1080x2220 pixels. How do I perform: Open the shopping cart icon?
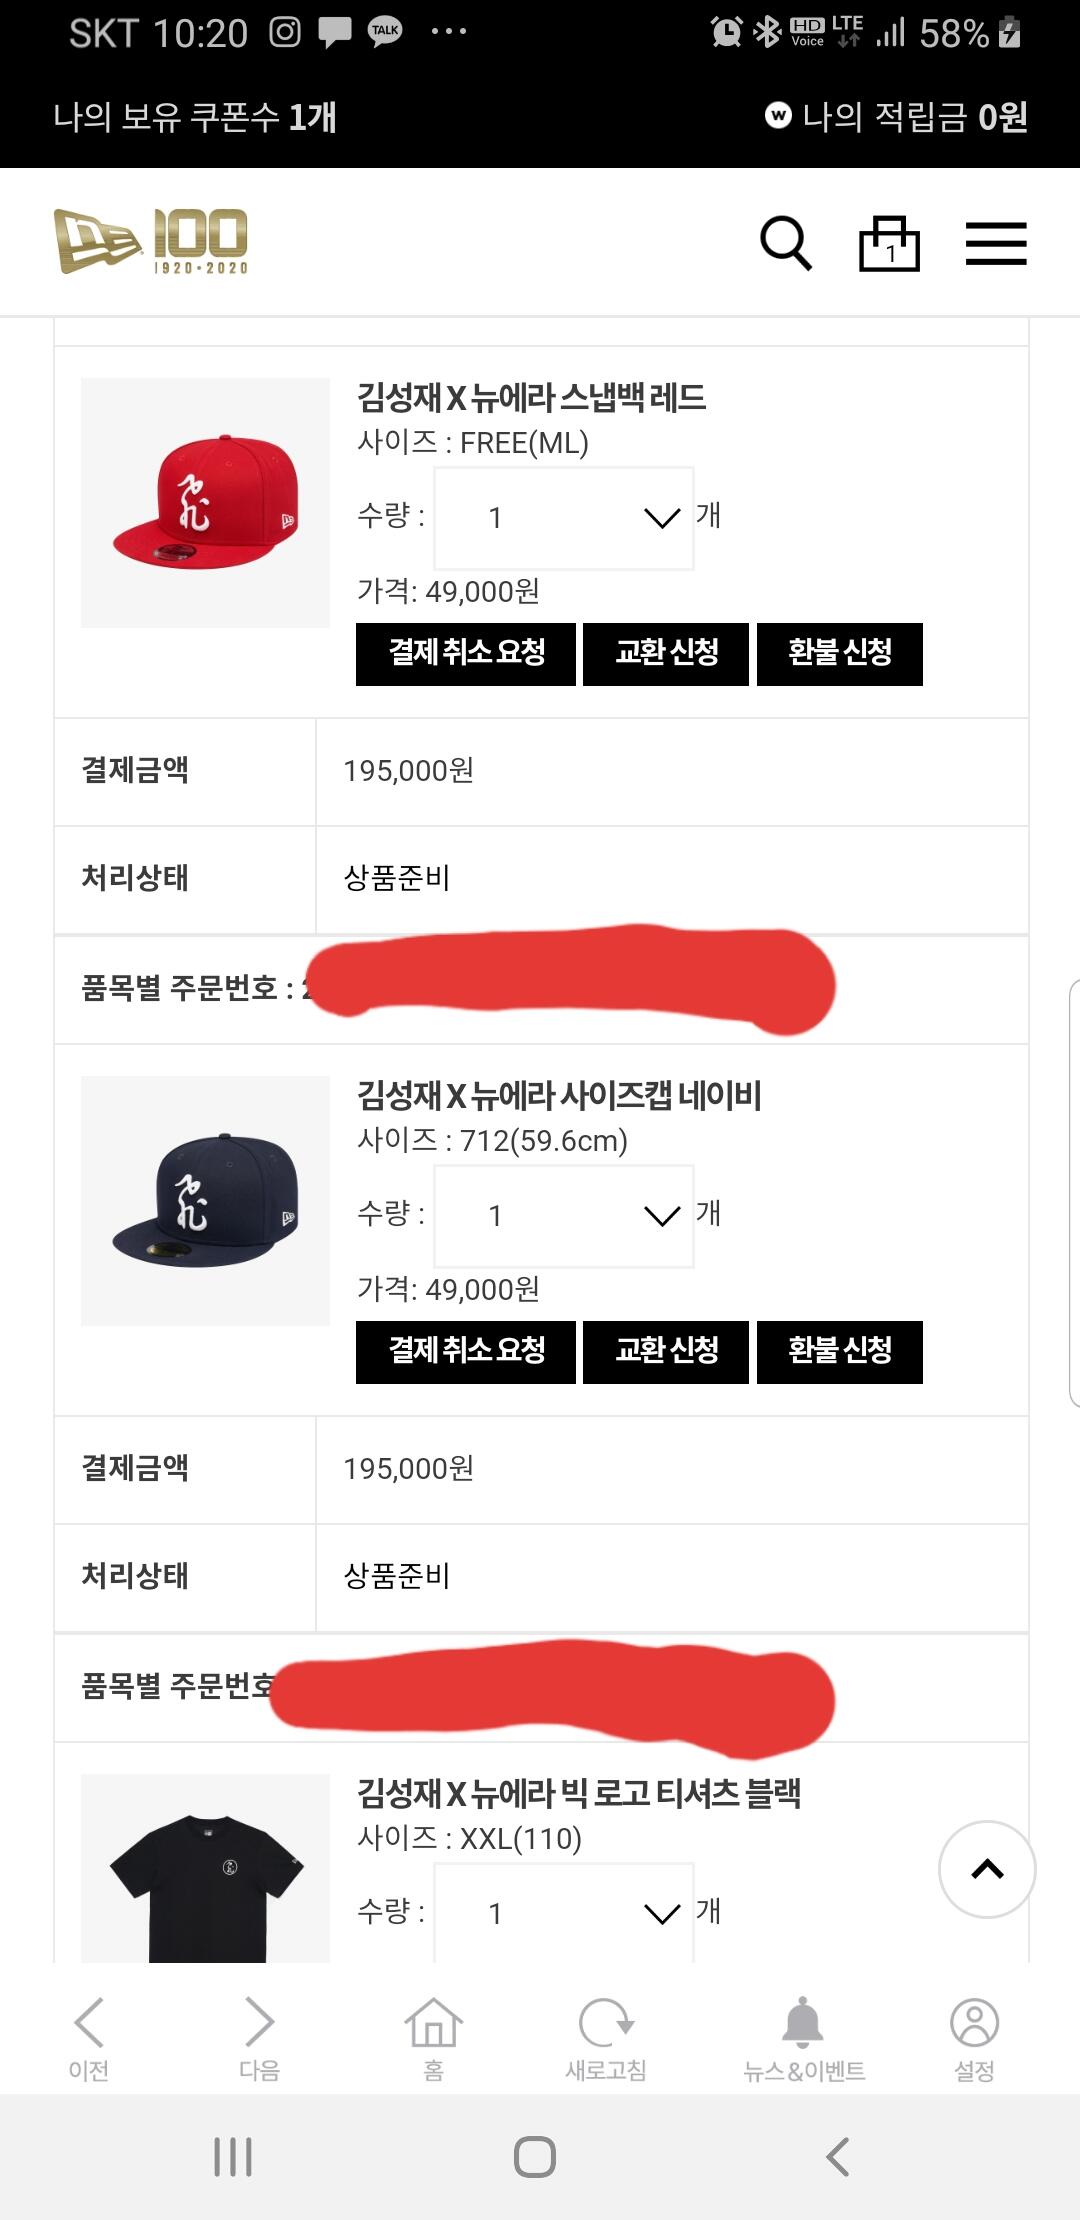click(889, 243)
